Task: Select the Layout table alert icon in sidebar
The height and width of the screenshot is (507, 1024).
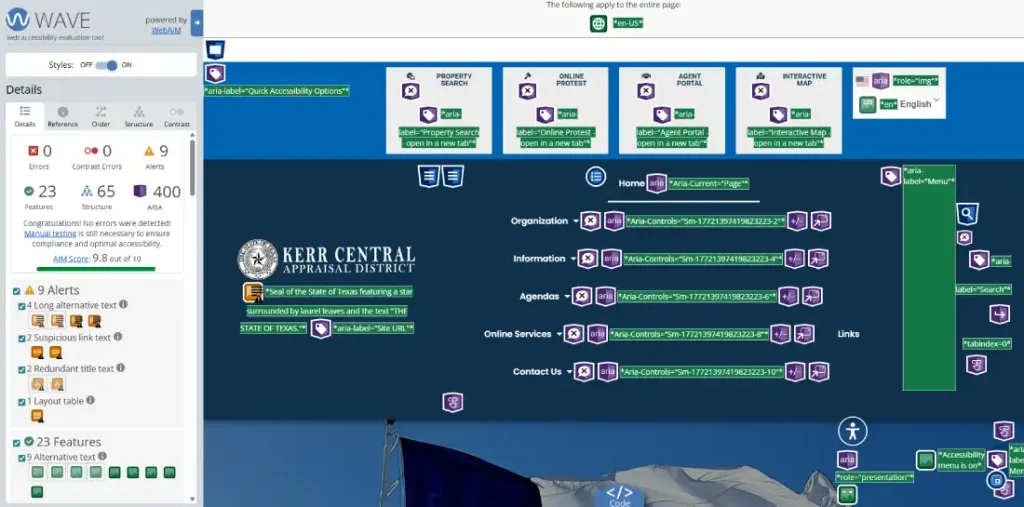Action: coord(37,416)
